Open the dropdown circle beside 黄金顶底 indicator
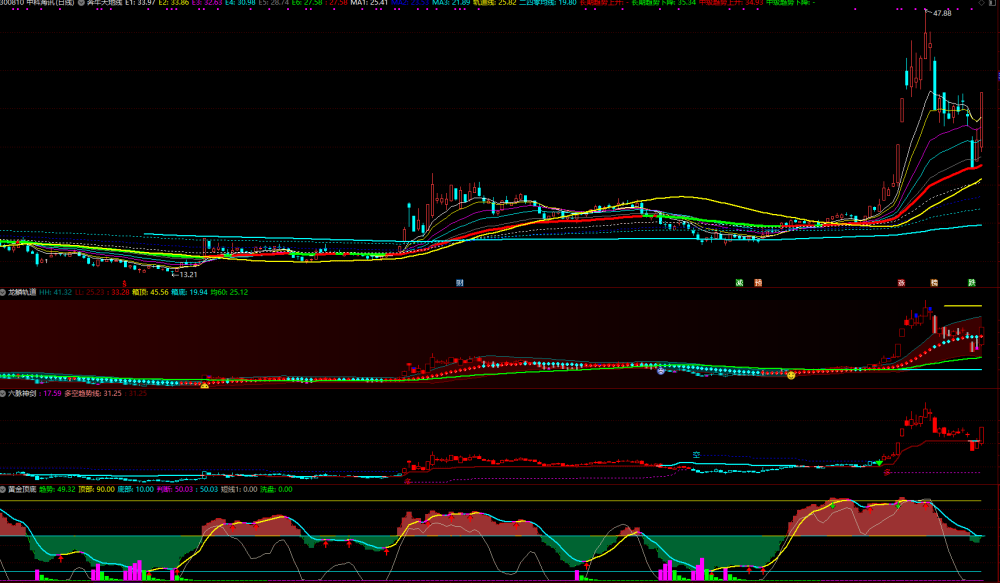1000x583 pixels. [3, 489]
